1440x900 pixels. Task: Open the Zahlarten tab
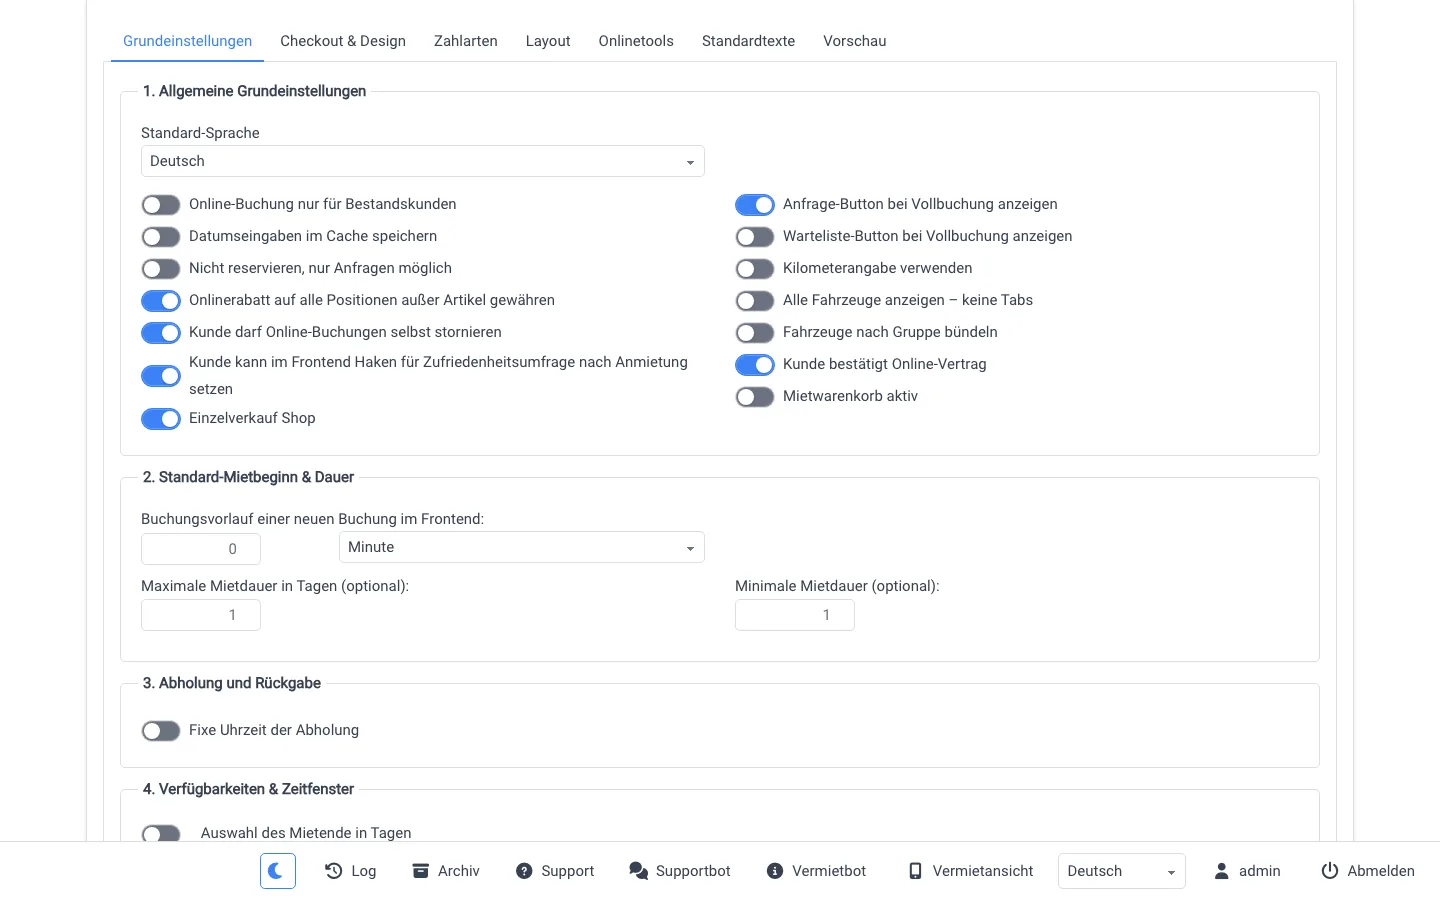466,41
